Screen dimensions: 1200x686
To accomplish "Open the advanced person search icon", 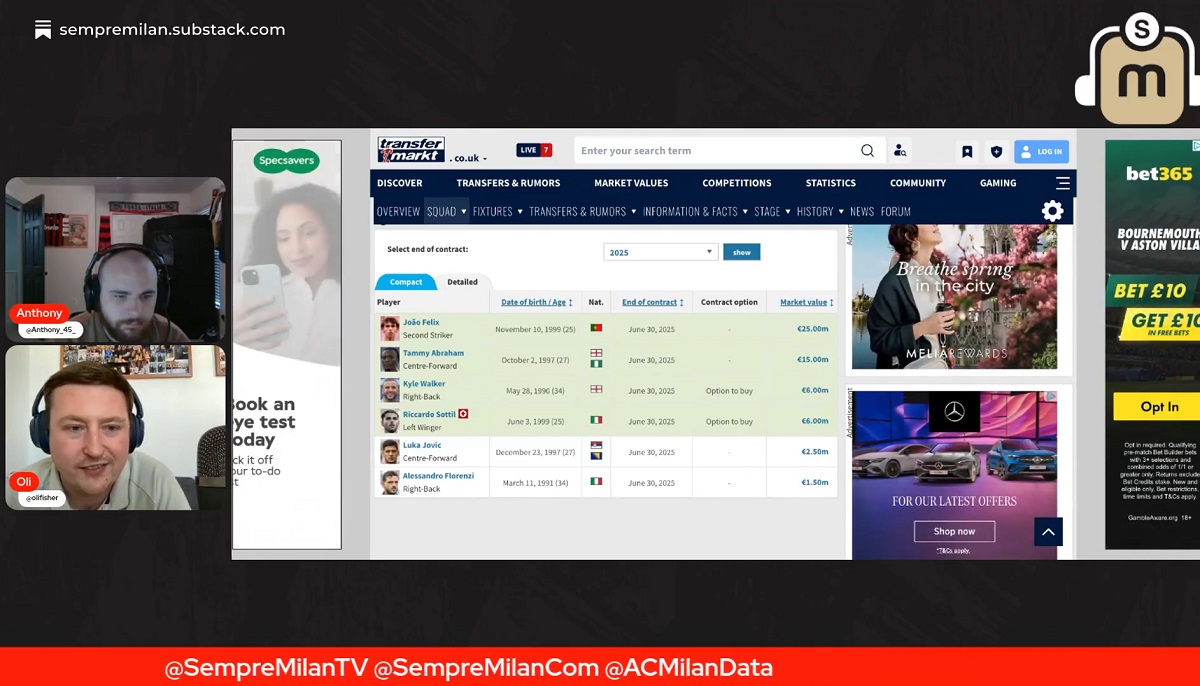I will pos(900,151).
